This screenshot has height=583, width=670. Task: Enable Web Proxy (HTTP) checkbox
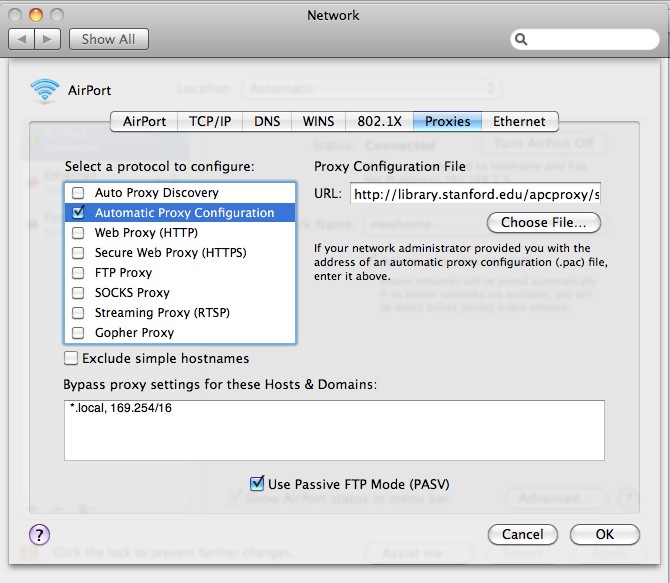click(x=78, y=233)
